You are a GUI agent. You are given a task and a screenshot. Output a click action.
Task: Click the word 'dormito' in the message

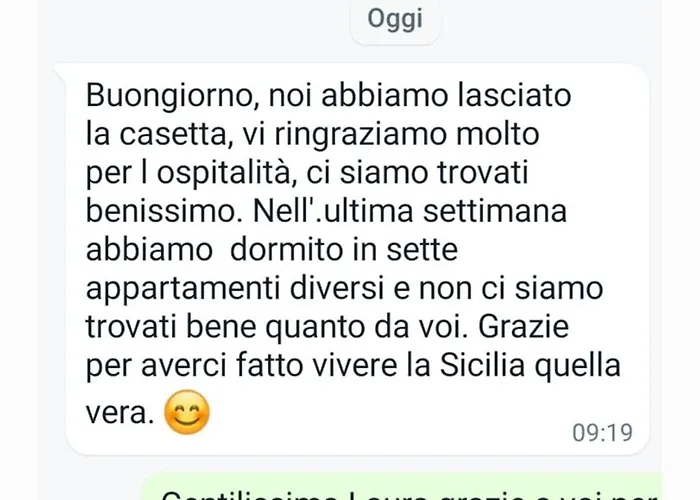click(x=288, y=250)
